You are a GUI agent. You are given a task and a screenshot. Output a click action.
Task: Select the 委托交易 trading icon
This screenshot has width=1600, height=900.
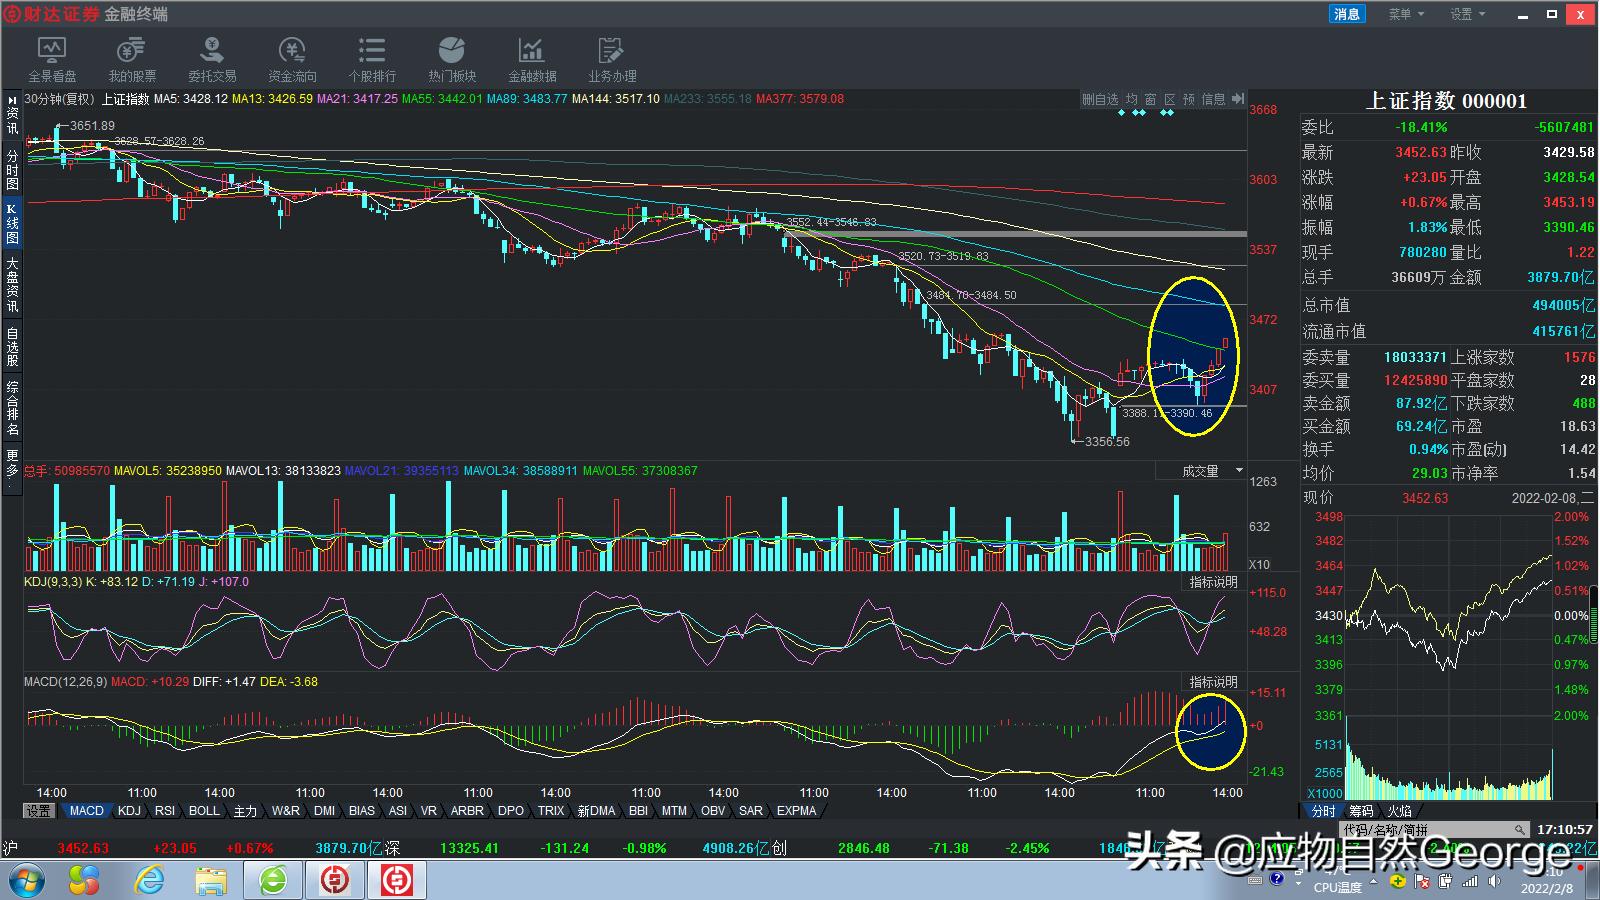(210, 57)
